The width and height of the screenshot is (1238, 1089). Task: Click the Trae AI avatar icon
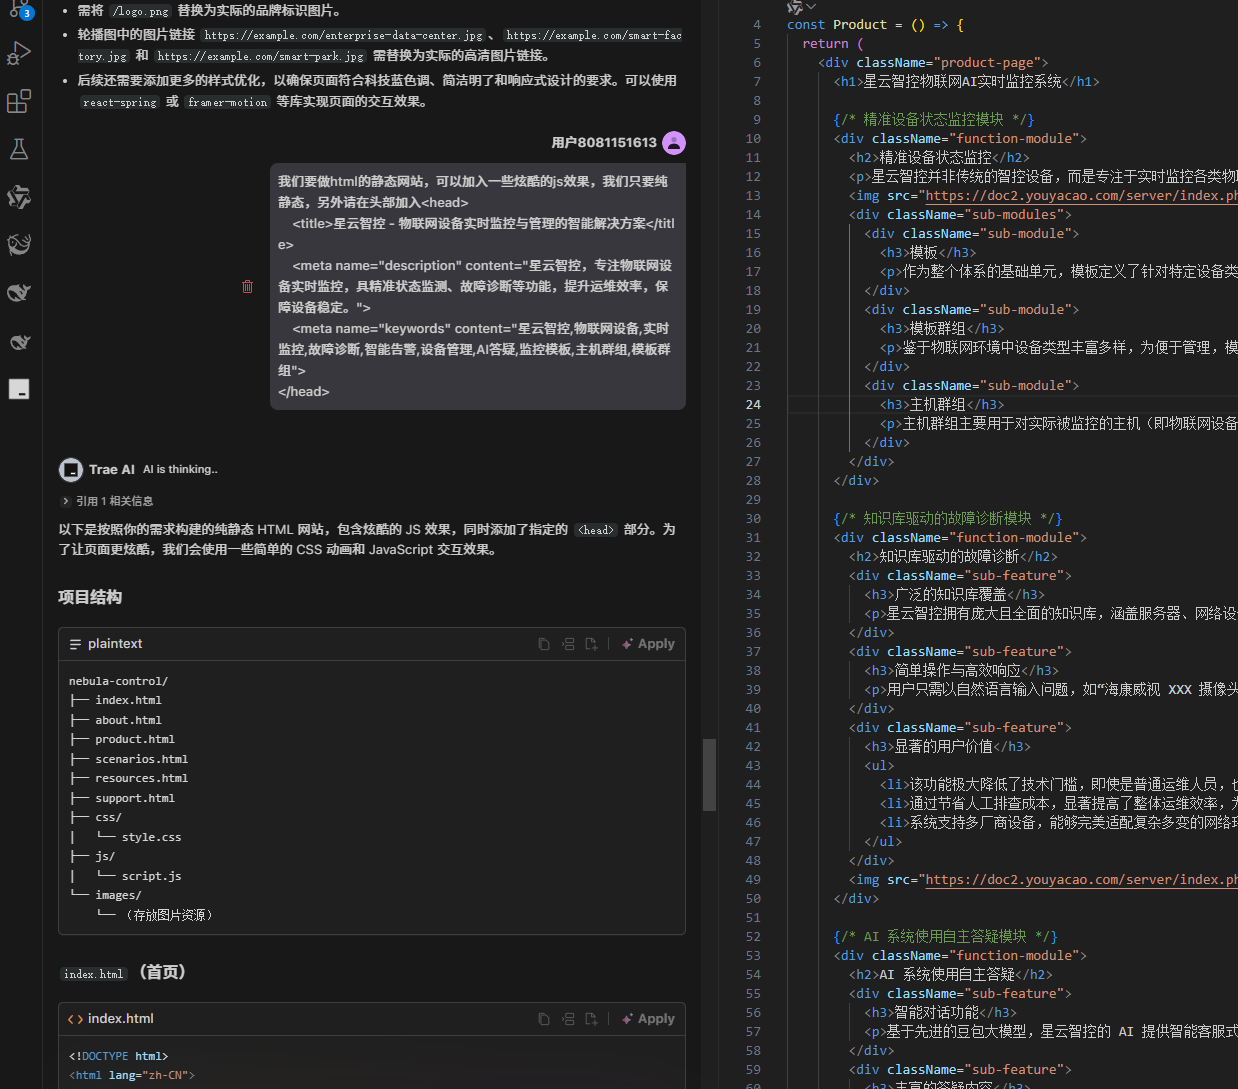tap(71, 470)
